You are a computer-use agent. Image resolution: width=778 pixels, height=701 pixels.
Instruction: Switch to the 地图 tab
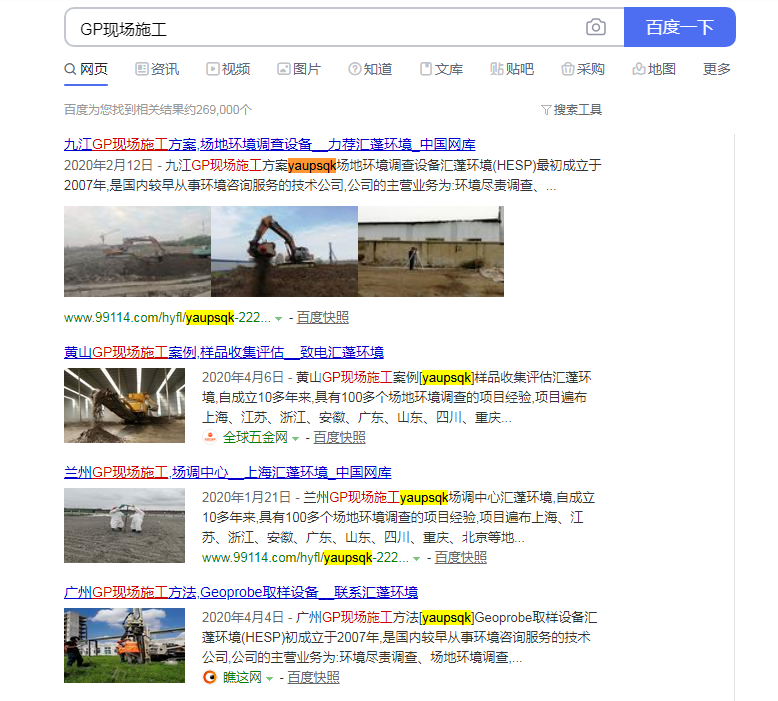pyautogui.click(x=654, y=69)
